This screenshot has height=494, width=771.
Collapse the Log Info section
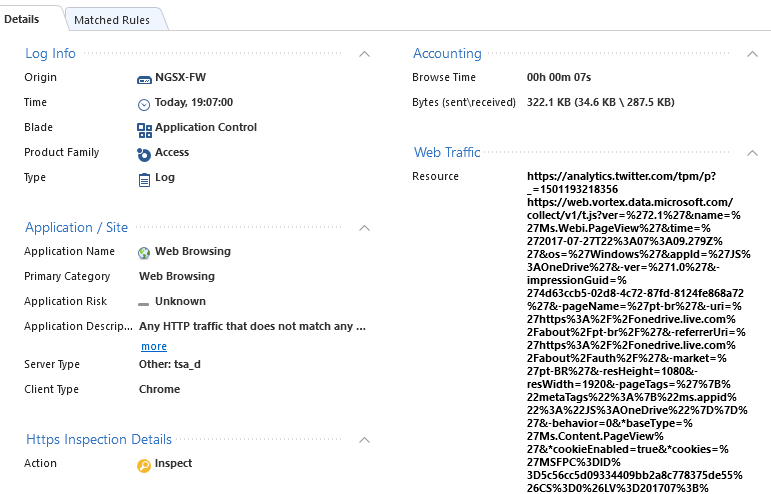[x=364, y=54]
